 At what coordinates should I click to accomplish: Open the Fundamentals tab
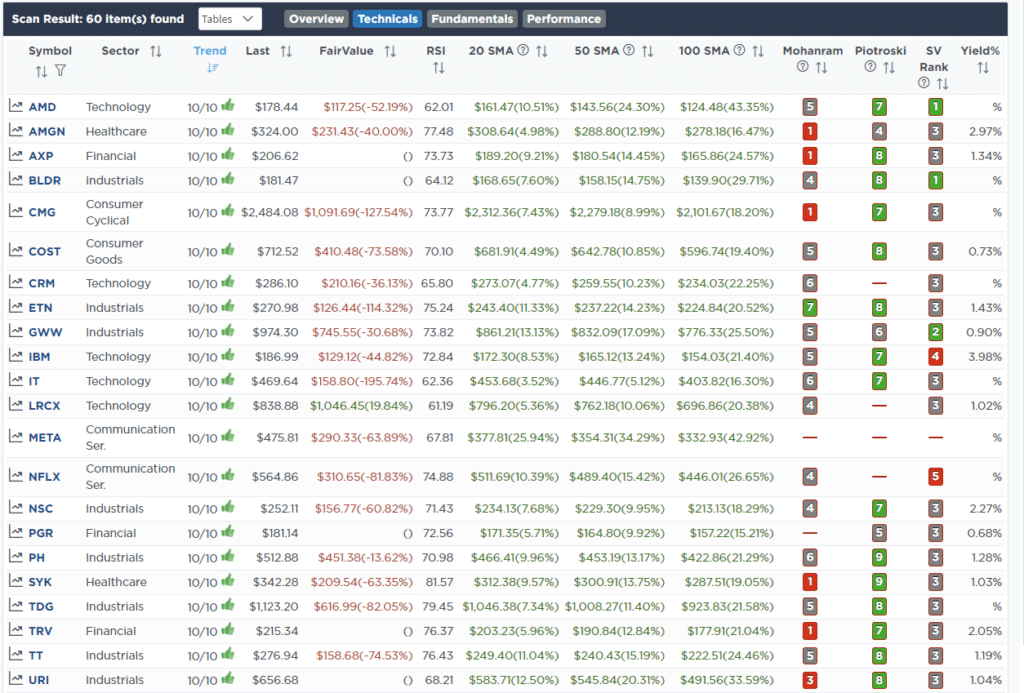tap(472, 19)
